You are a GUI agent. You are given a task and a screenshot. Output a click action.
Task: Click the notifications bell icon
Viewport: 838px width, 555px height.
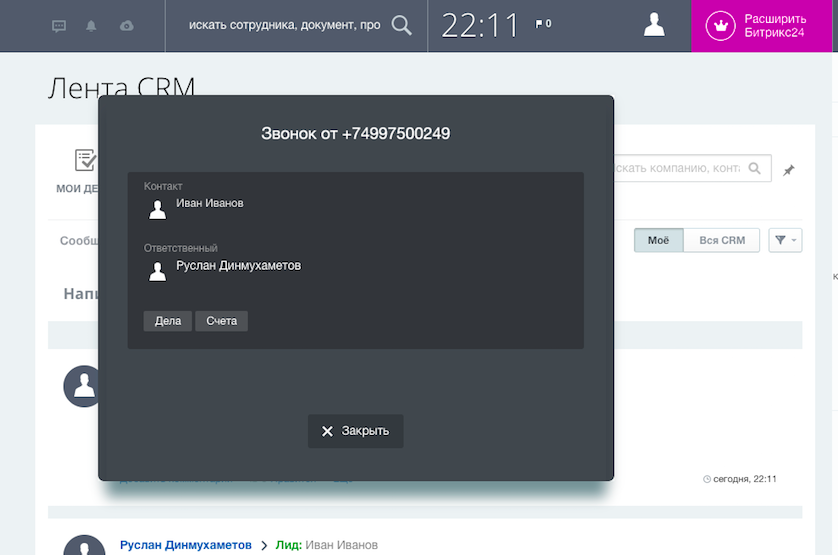tap(92, 26)
